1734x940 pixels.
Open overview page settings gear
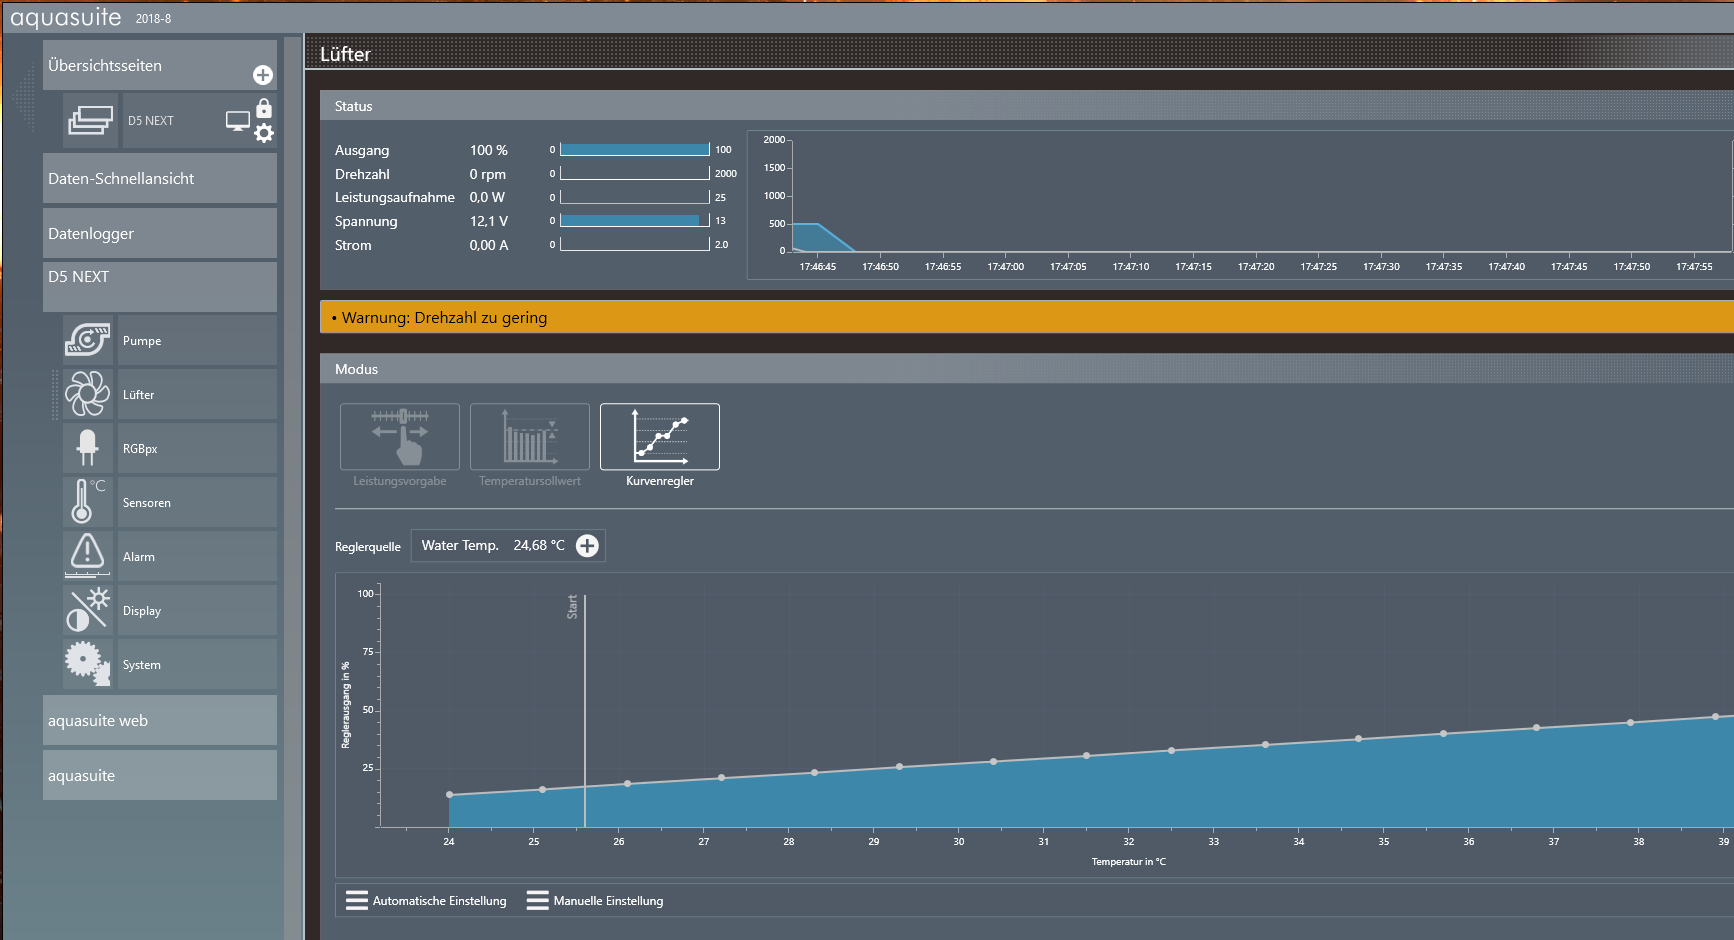pos(264,133)
